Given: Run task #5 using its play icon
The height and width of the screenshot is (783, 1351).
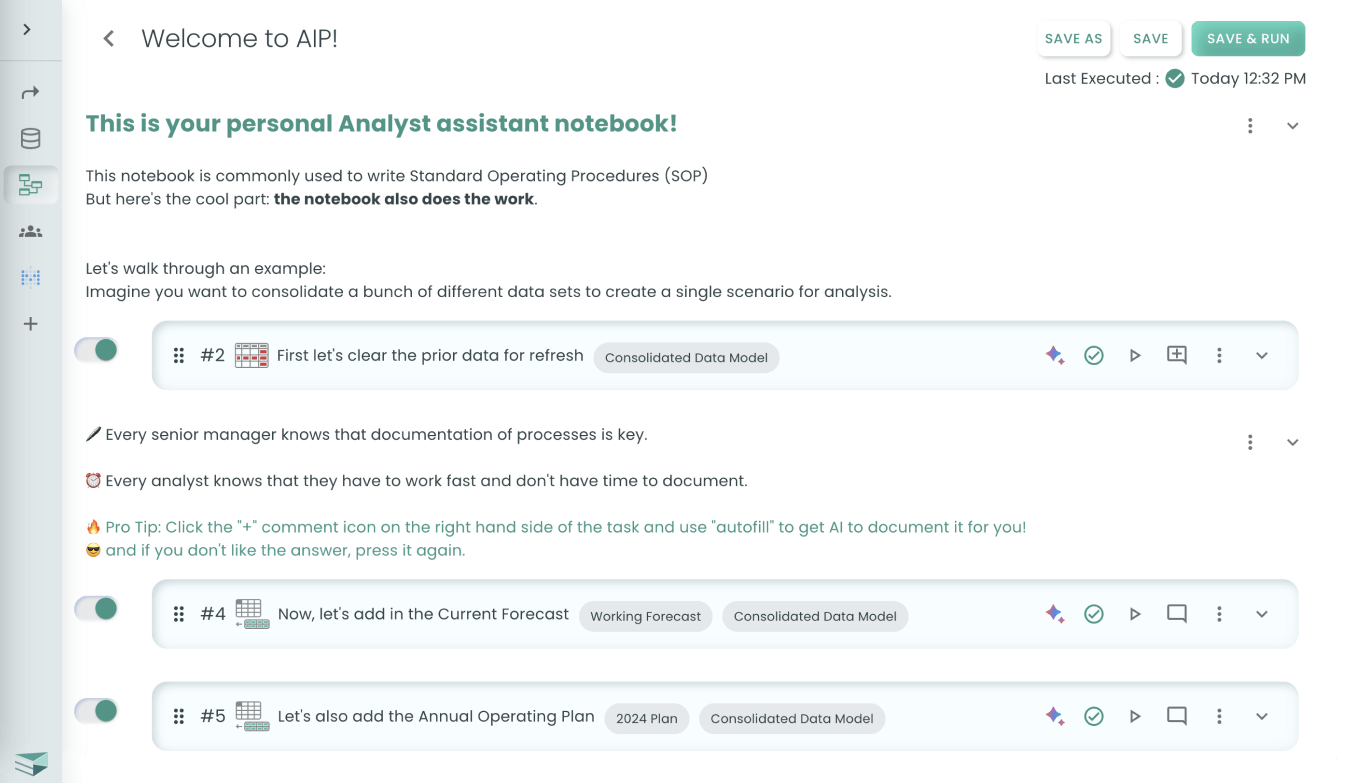Looking at the screenshot, I should pos(1135,716).
